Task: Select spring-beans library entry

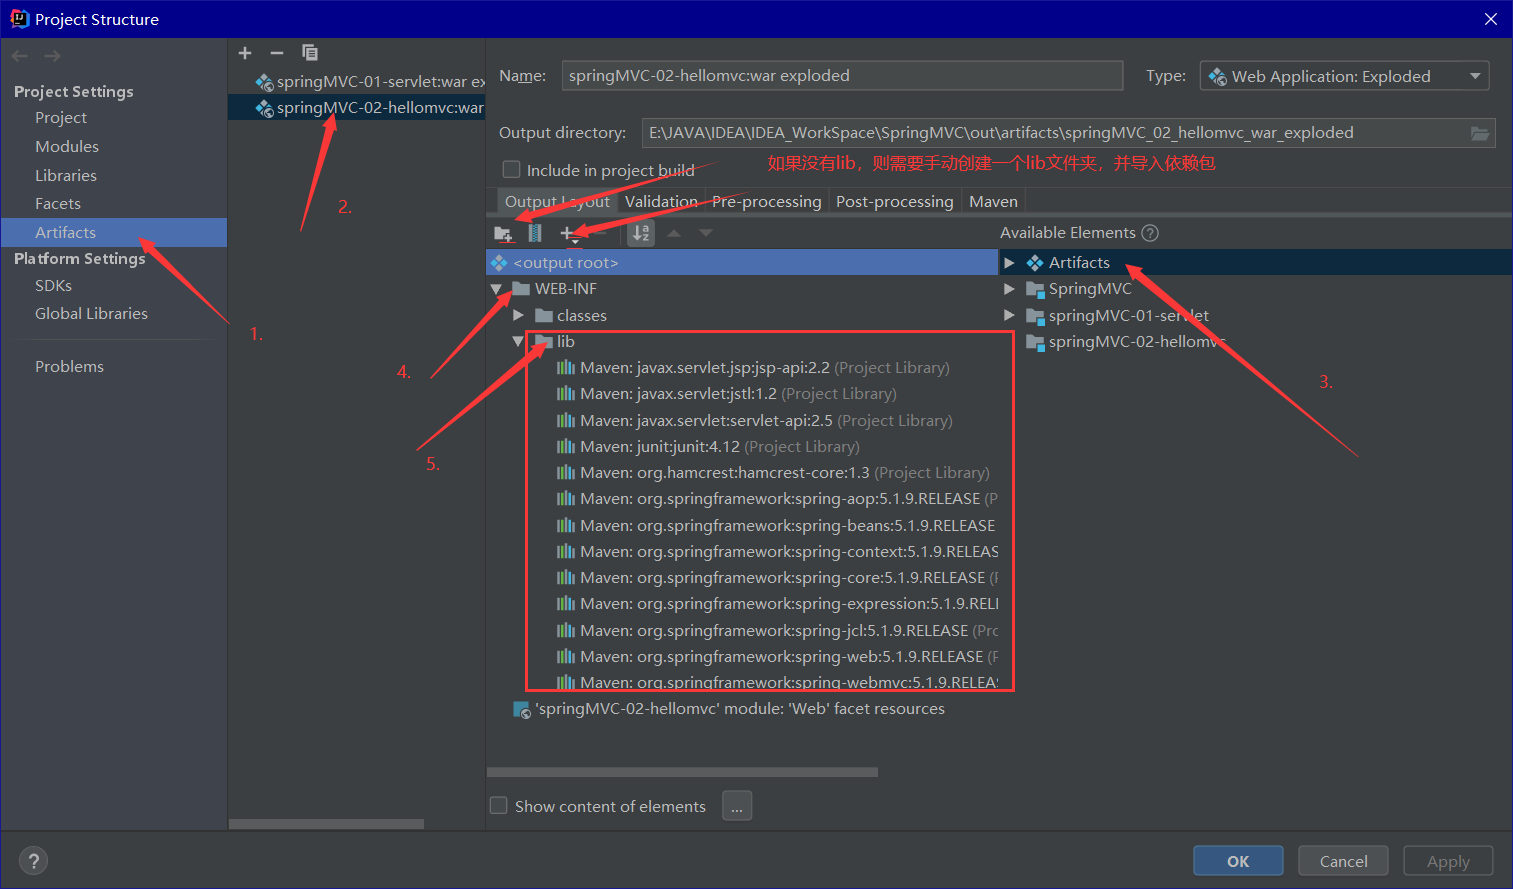Action: point(776,526)
